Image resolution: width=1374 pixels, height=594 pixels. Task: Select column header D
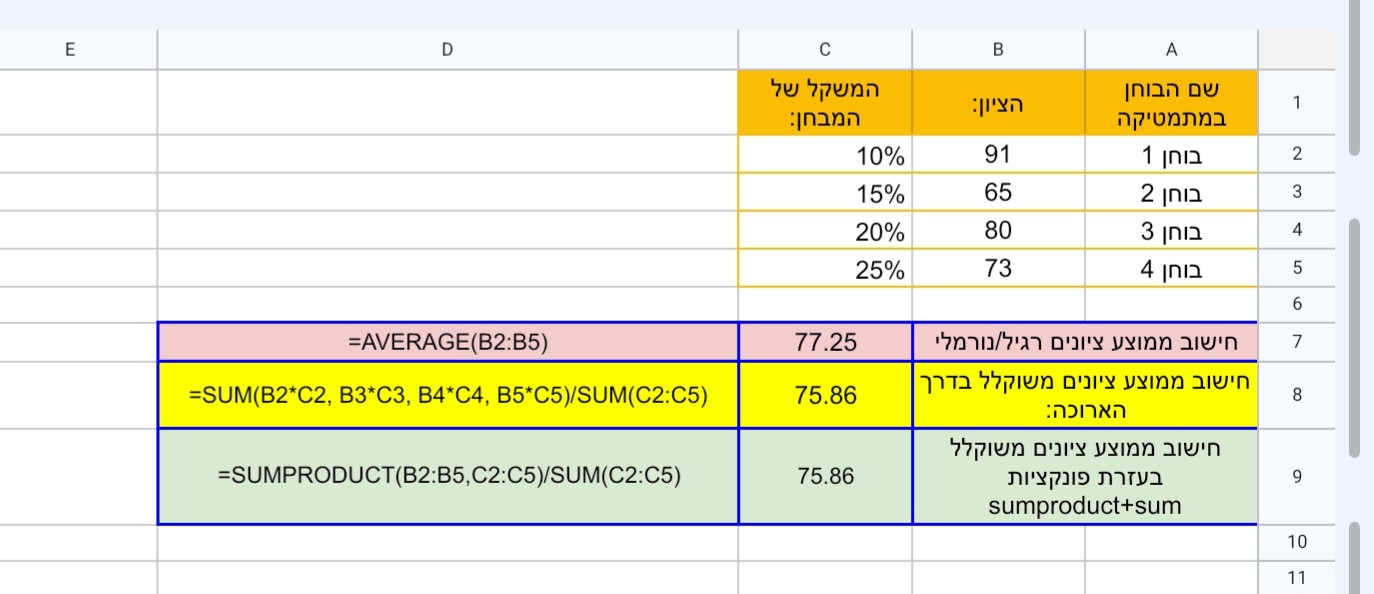[447, 48]
